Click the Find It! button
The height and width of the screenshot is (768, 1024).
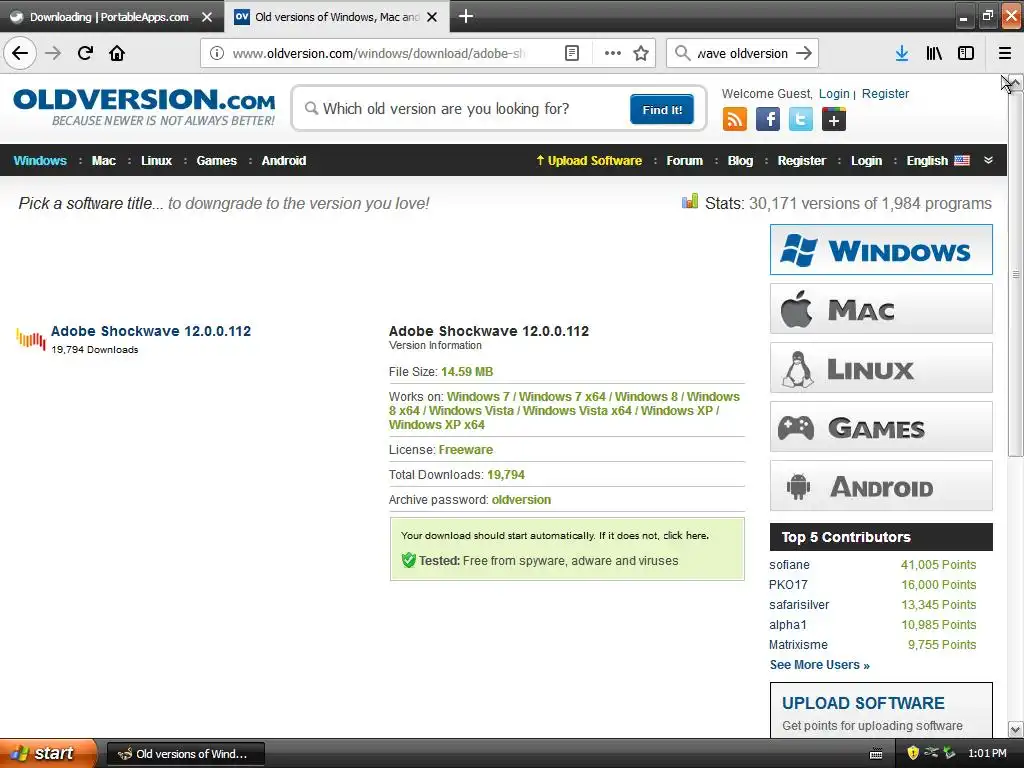pyautogui.click(x=662, y=109)
